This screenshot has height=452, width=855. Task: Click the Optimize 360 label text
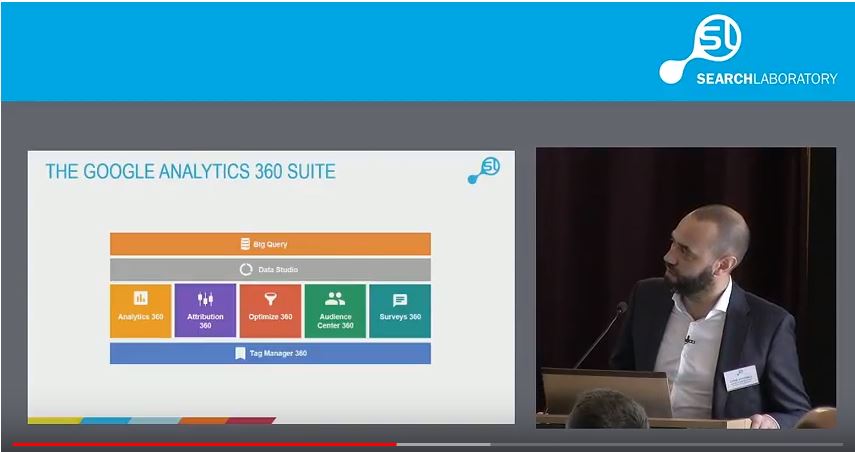tap(270, 317)
